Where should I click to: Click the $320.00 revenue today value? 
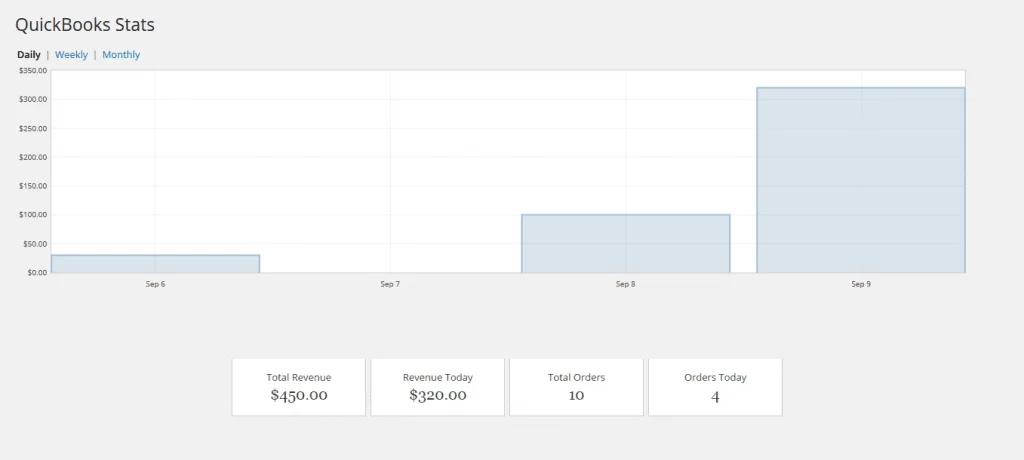[438, 395]
